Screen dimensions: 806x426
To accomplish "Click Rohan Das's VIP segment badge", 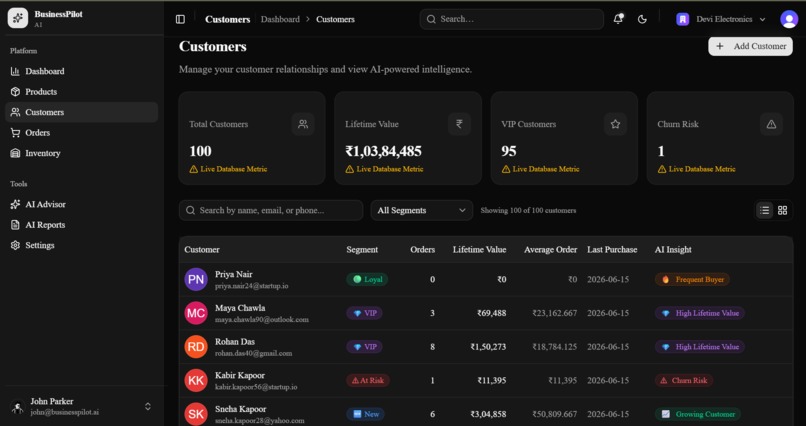I will coord(364,347).
